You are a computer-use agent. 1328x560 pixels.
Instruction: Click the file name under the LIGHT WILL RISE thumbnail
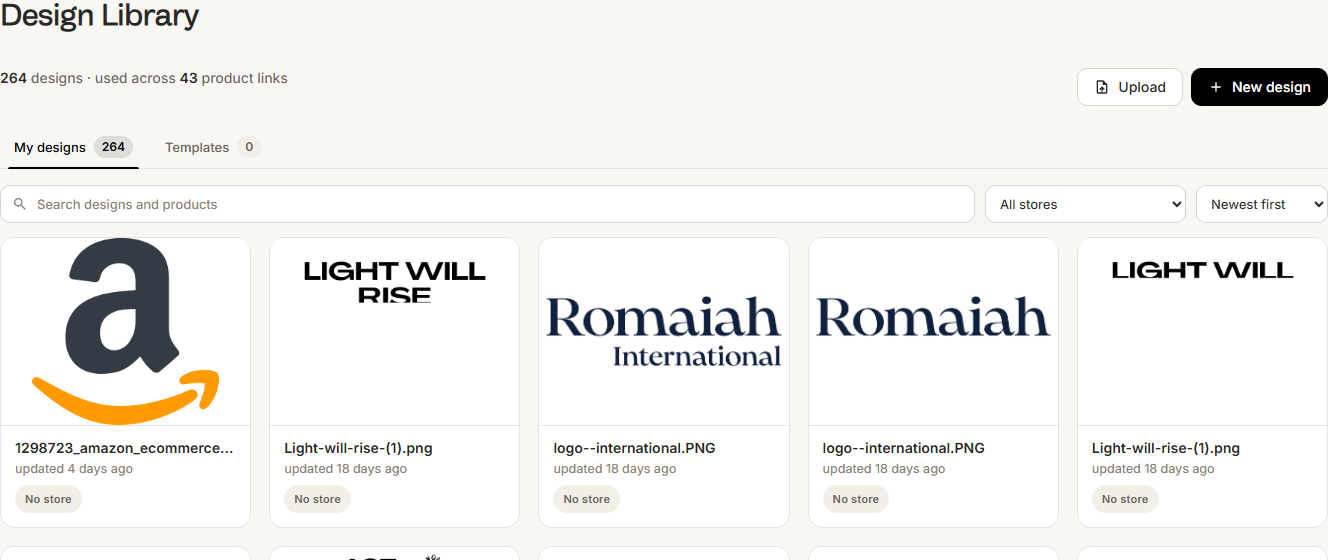tap(358, 448)
